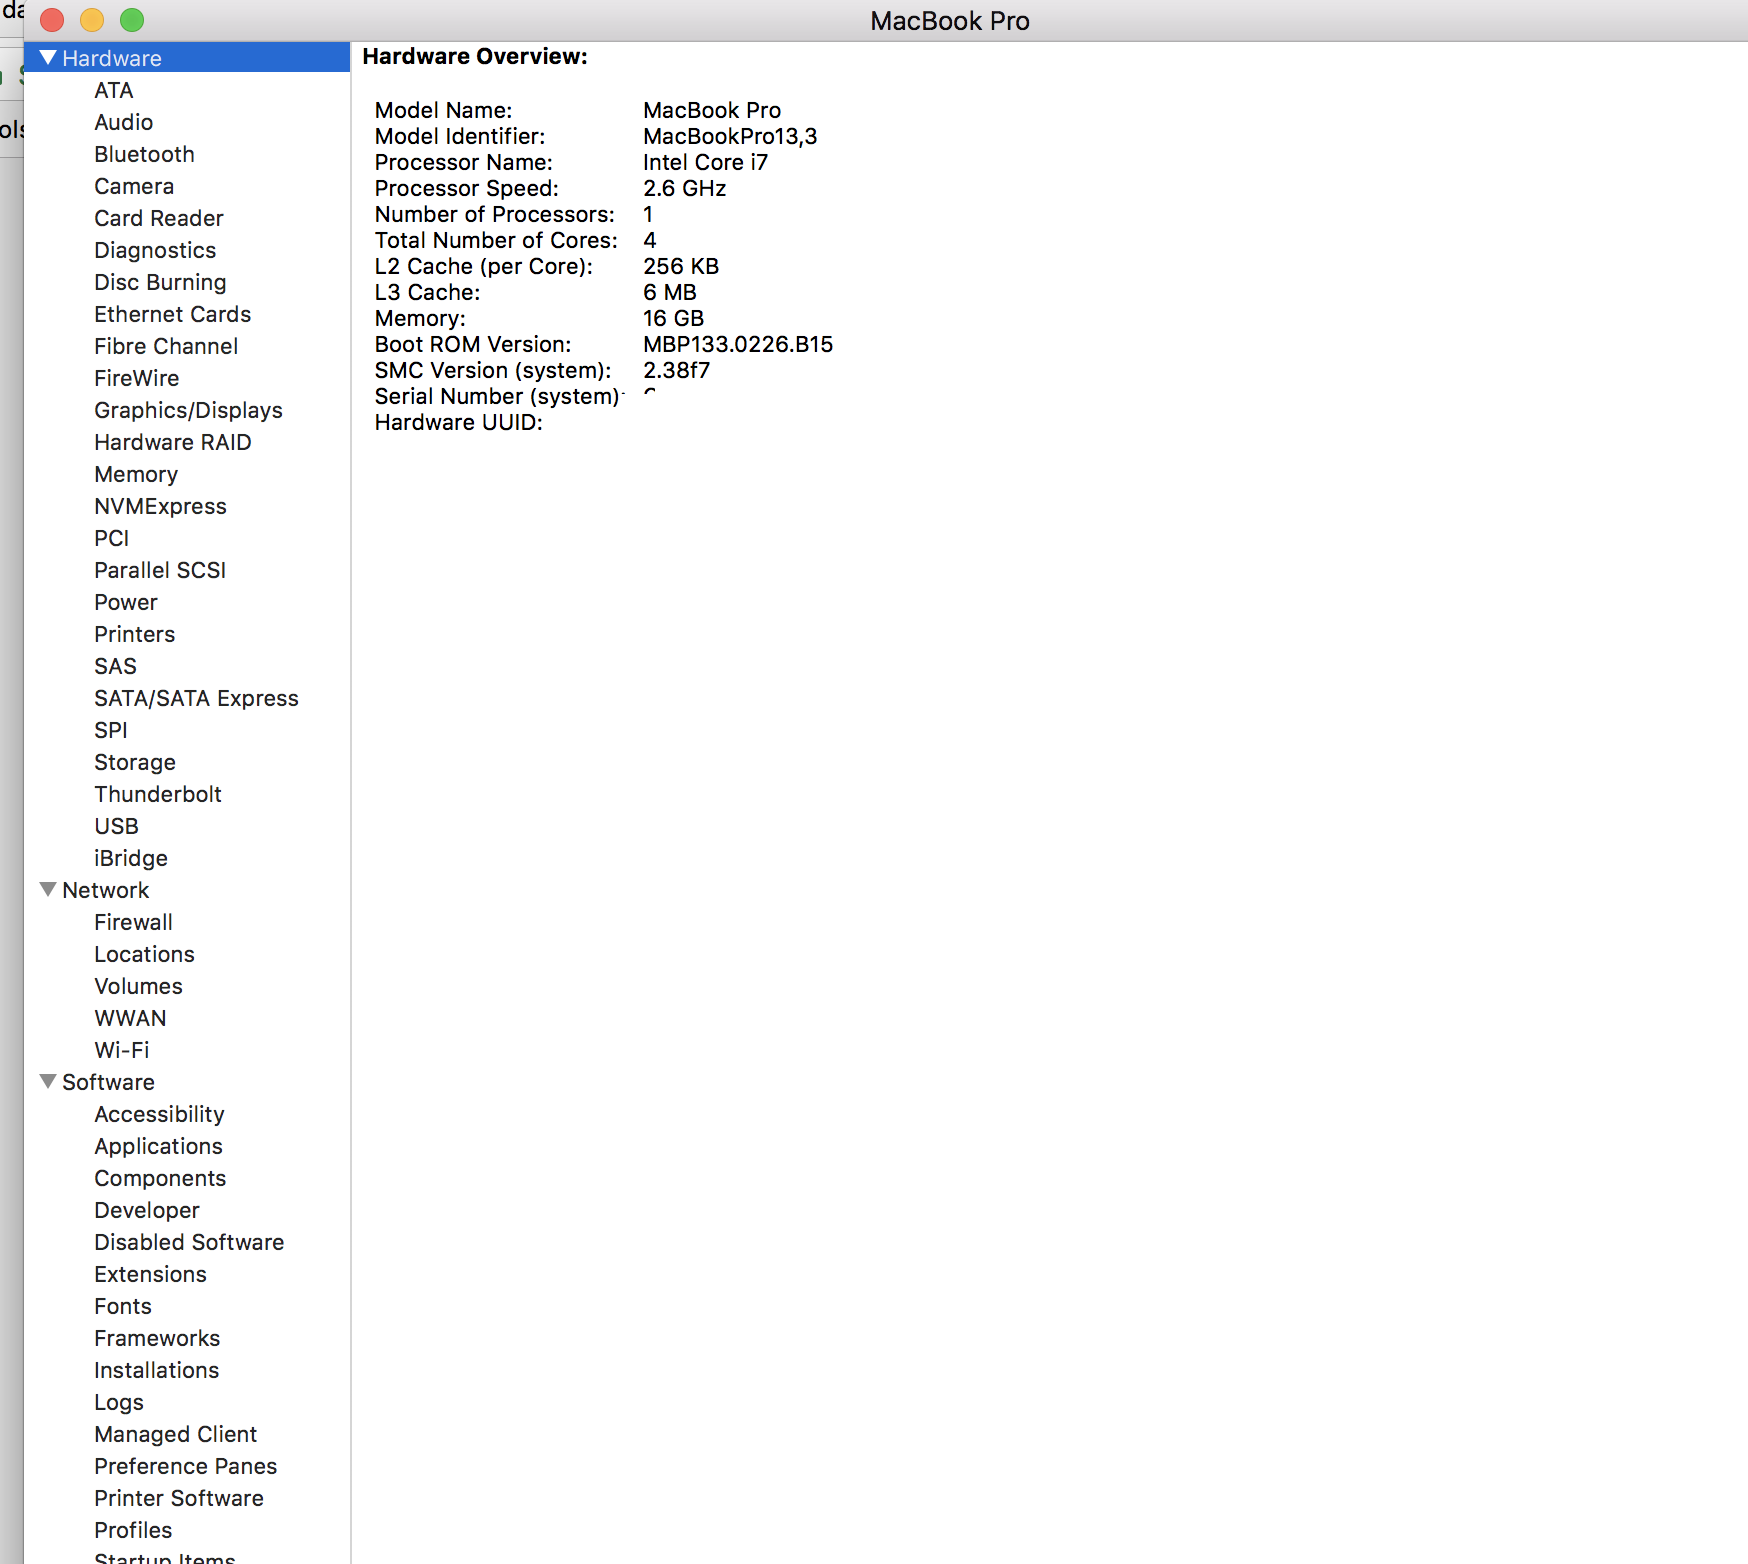The image size is (1748, 1564).
Task: Collapse the Software disclosure triangle
Action: [x=47, y=1081]
